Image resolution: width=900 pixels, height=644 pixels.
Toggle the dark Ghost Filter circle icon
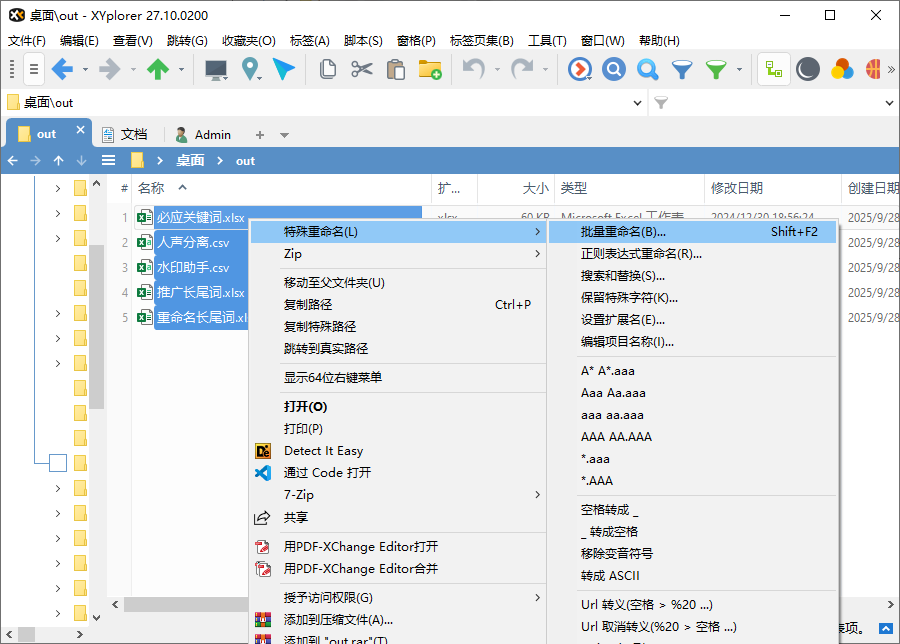[x=808, y=69]
